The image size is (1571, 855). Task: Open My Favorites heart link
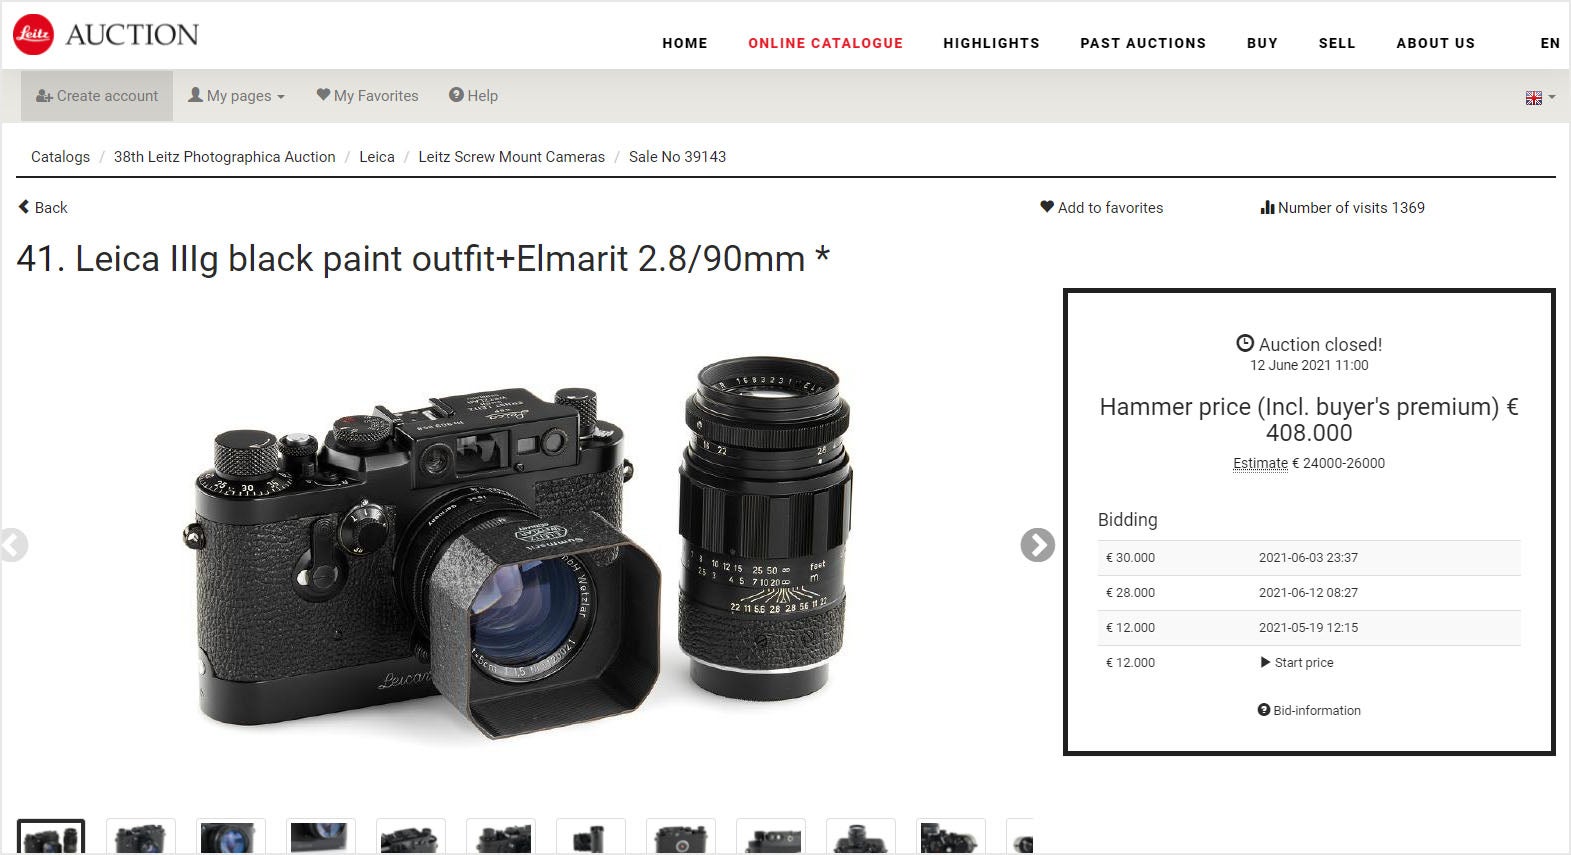pyautogui.click(x=367, y=96)
